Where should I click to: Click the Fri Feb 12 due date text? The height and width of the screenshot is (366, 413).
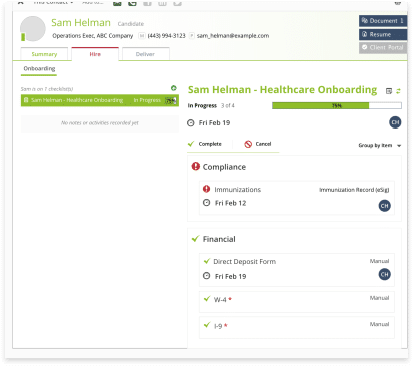coord(230,203)
